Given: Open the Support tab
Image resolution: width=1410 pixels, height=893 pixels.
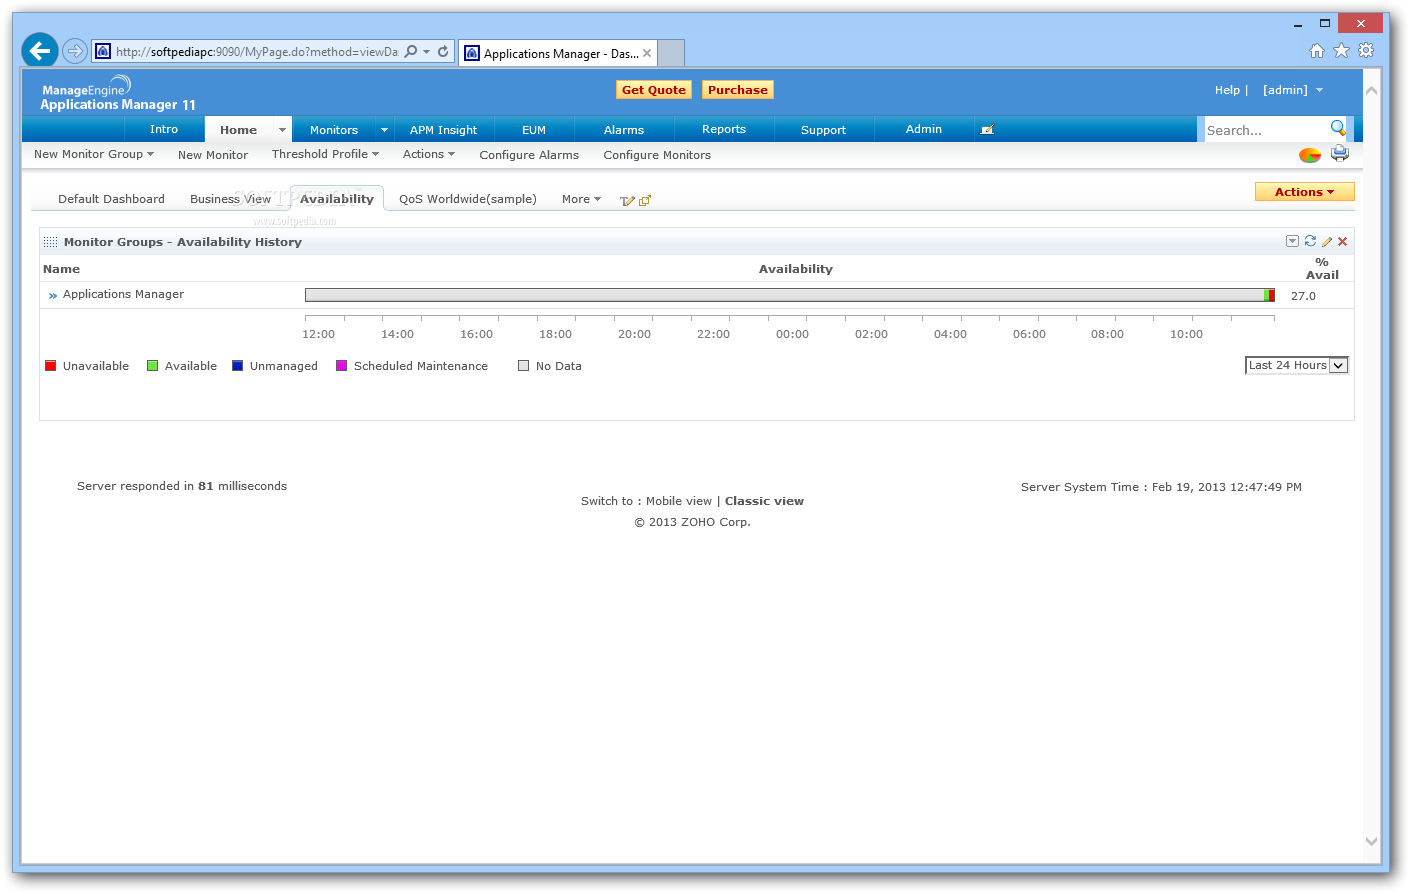Looking at the screenshot, I should click(824, 130).
